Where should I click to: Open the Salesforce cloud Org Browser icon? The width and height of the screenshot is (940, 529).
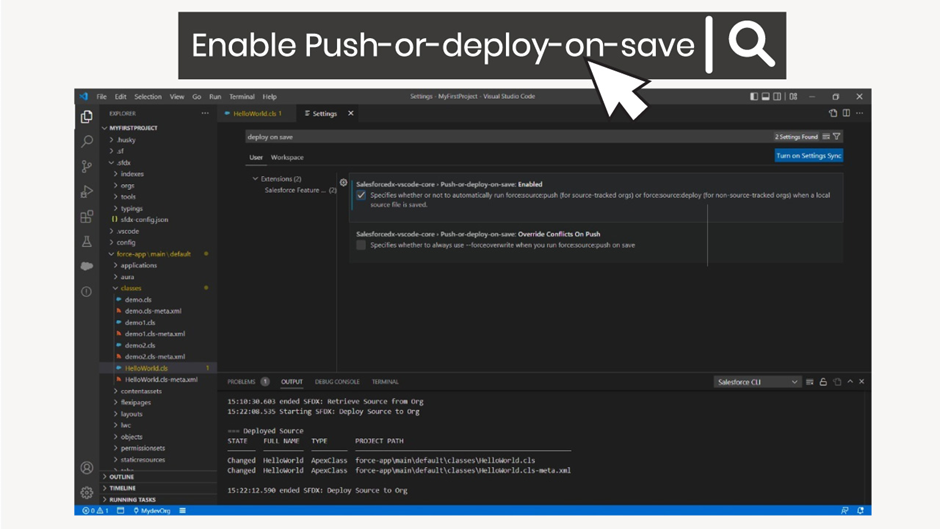pyautogui.click(x=87, y=266)
